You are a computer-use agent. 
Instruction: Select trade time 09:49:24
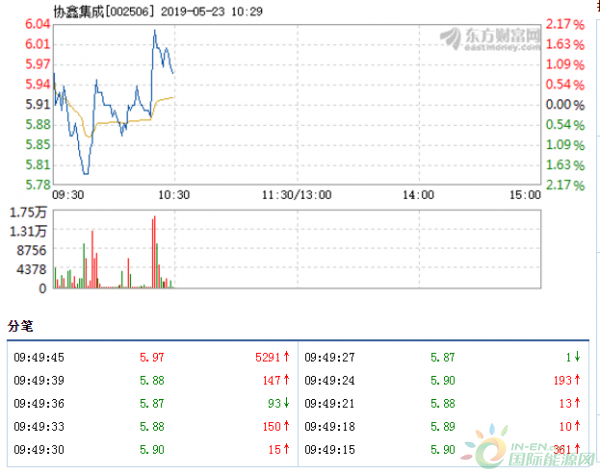coord(330,381)
